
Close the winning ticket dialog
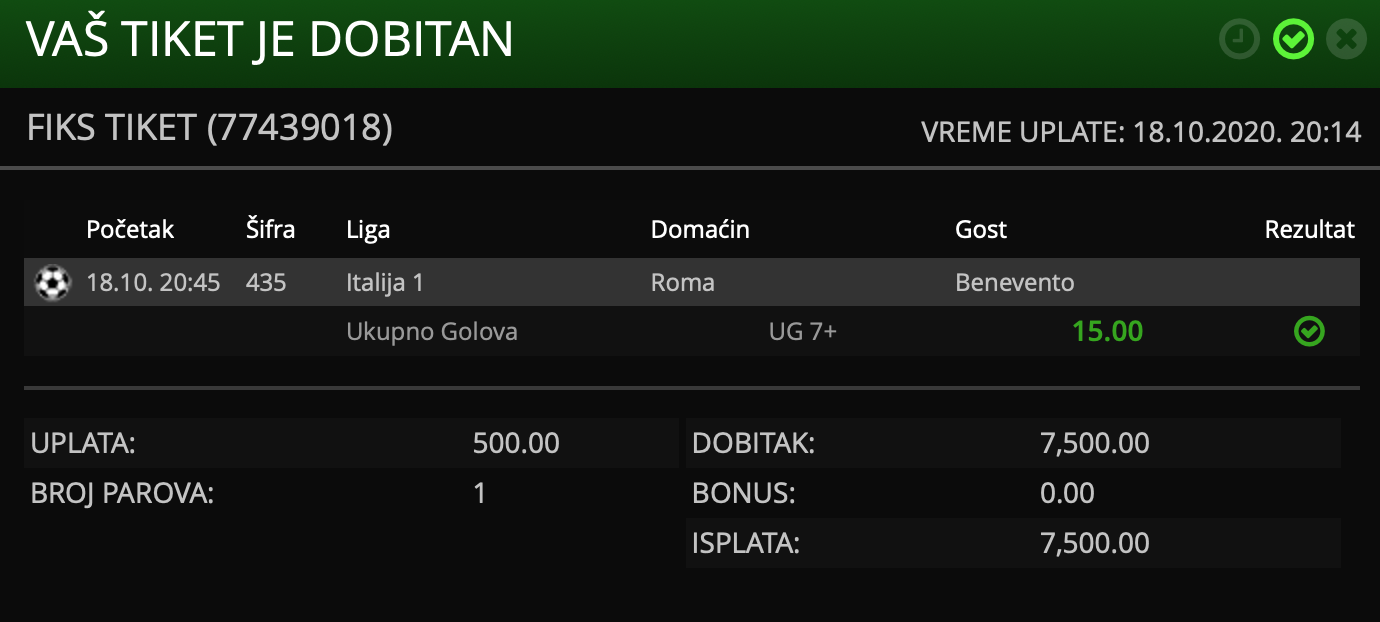click(1346, 40)
